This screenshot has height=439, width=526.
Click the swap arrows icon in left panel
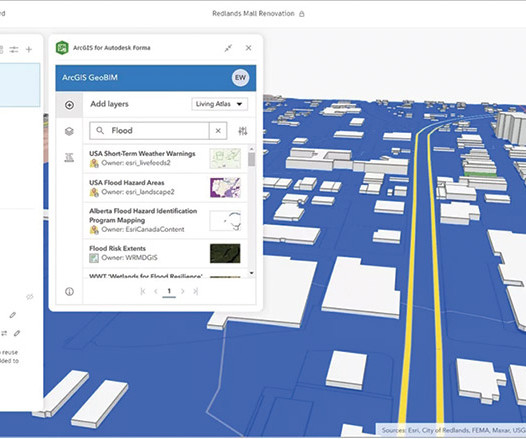pyautogui.click(x=4, y=333)
